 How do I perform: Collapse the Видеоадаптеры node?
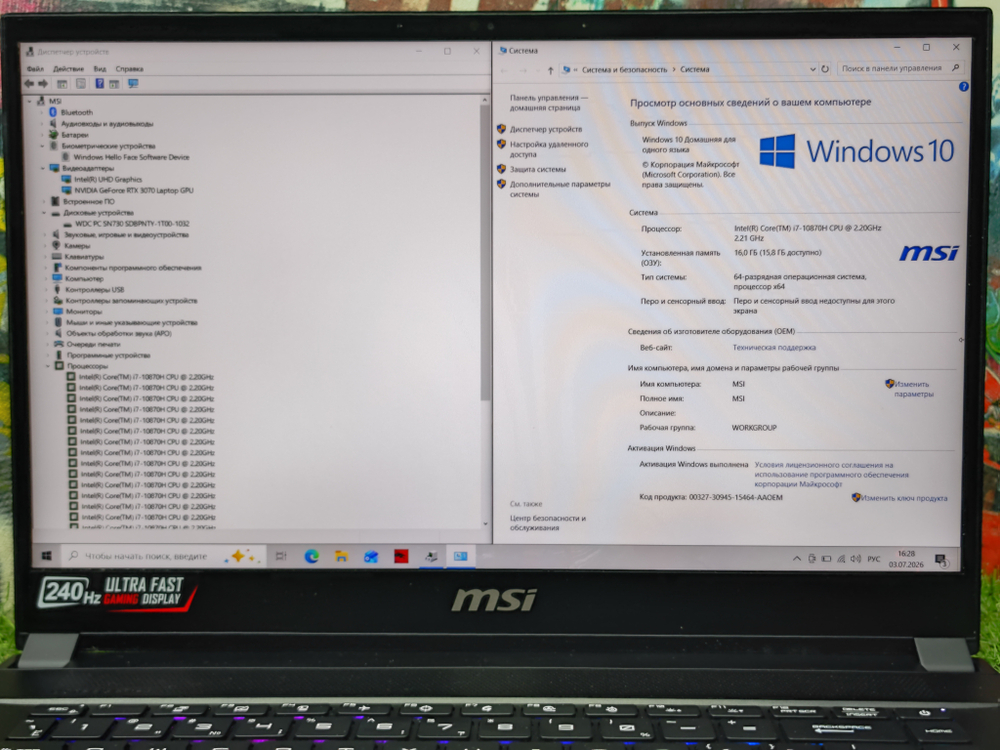tap(43, 168)
